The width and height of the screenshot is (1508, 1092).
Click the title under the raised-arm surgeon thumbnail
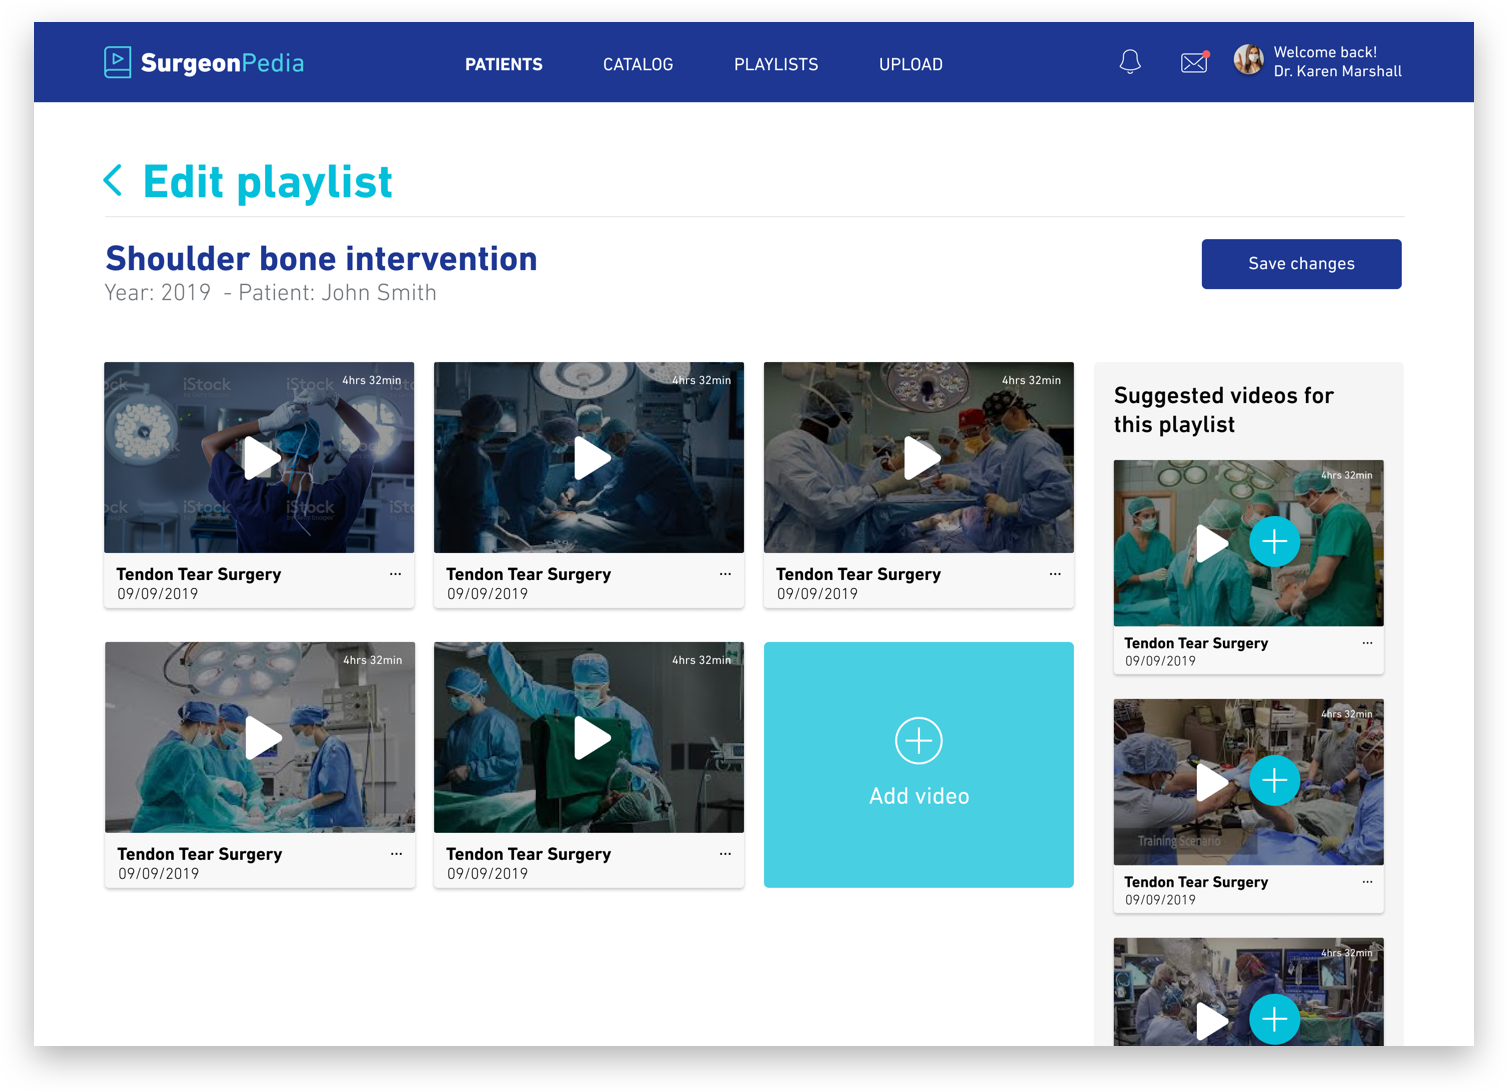pos(528,854)
